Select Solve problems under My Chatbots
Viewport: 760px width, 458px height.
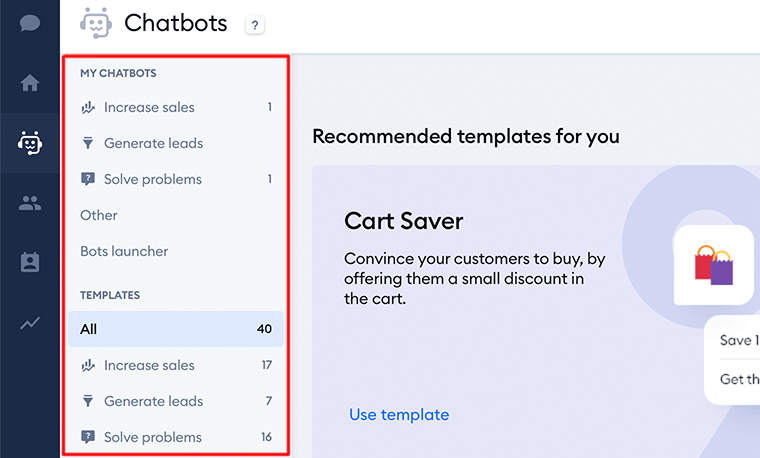tap(152, 179)
